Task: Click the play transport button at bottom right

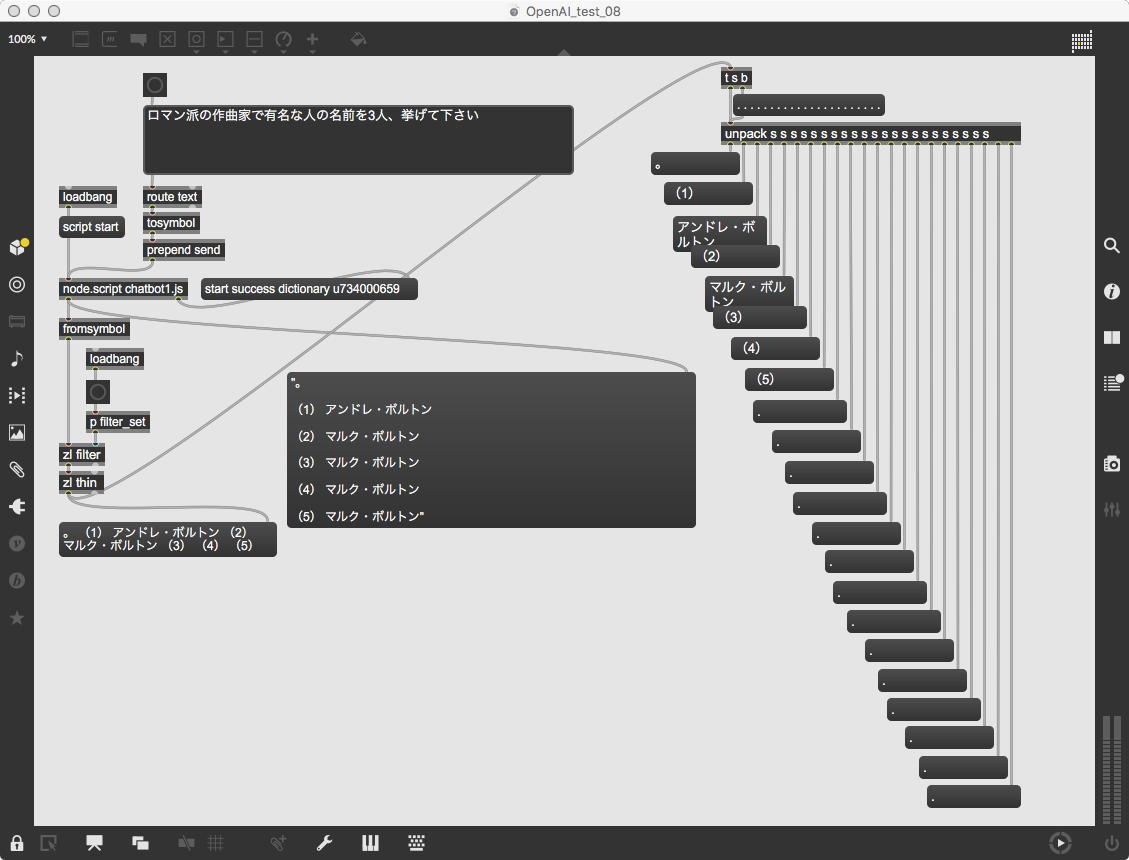Action: [x=1060, y=843]
